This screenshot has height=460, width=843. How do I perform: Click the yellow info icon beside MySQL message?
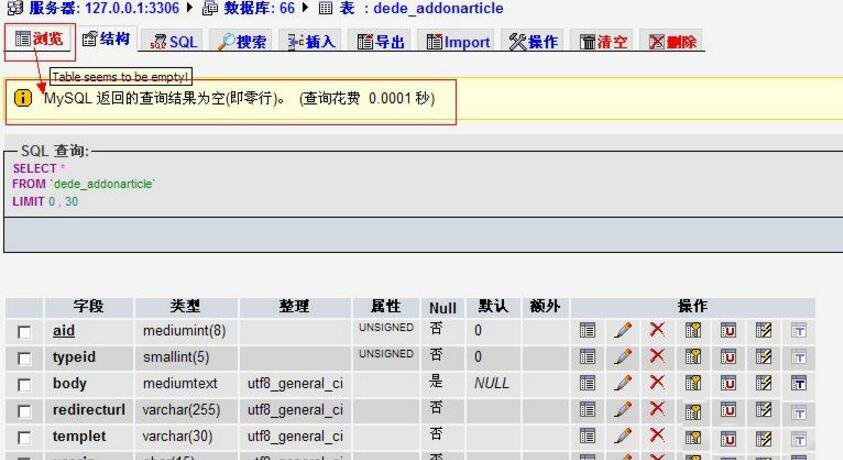[x=23, y=98]
